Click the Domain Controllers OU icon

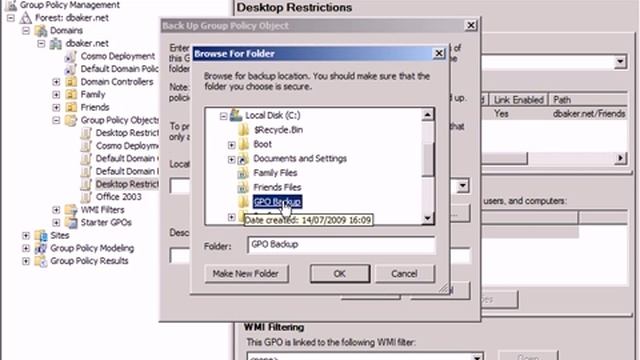71,82
